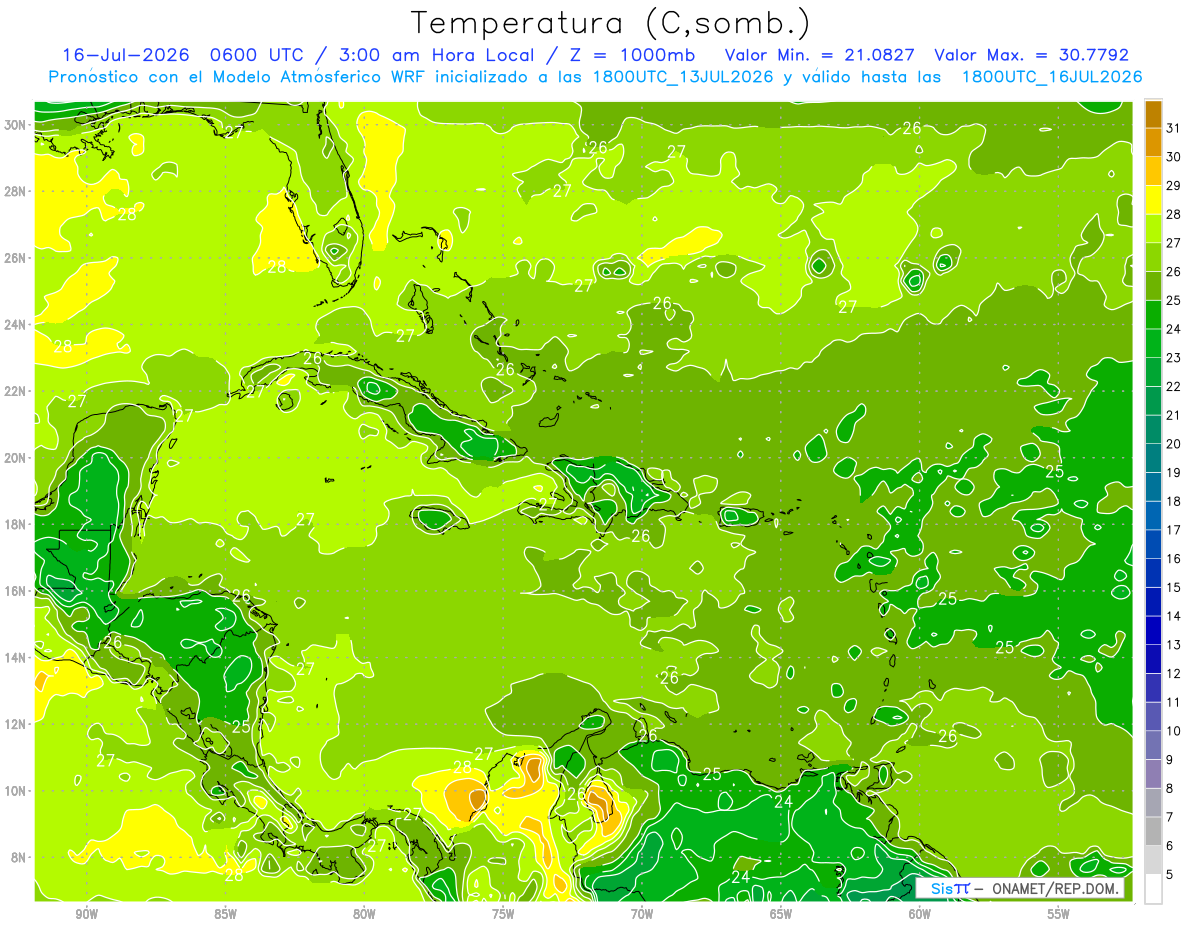Viewport: 1200px width, 927px height.
Task: Click the '16' color scale label
Action: click(1174, 559)
